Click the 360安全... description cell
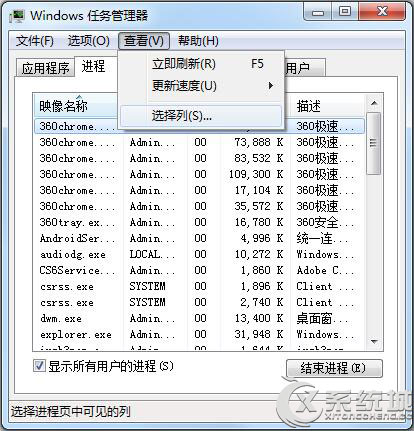 tap(325, 222)
